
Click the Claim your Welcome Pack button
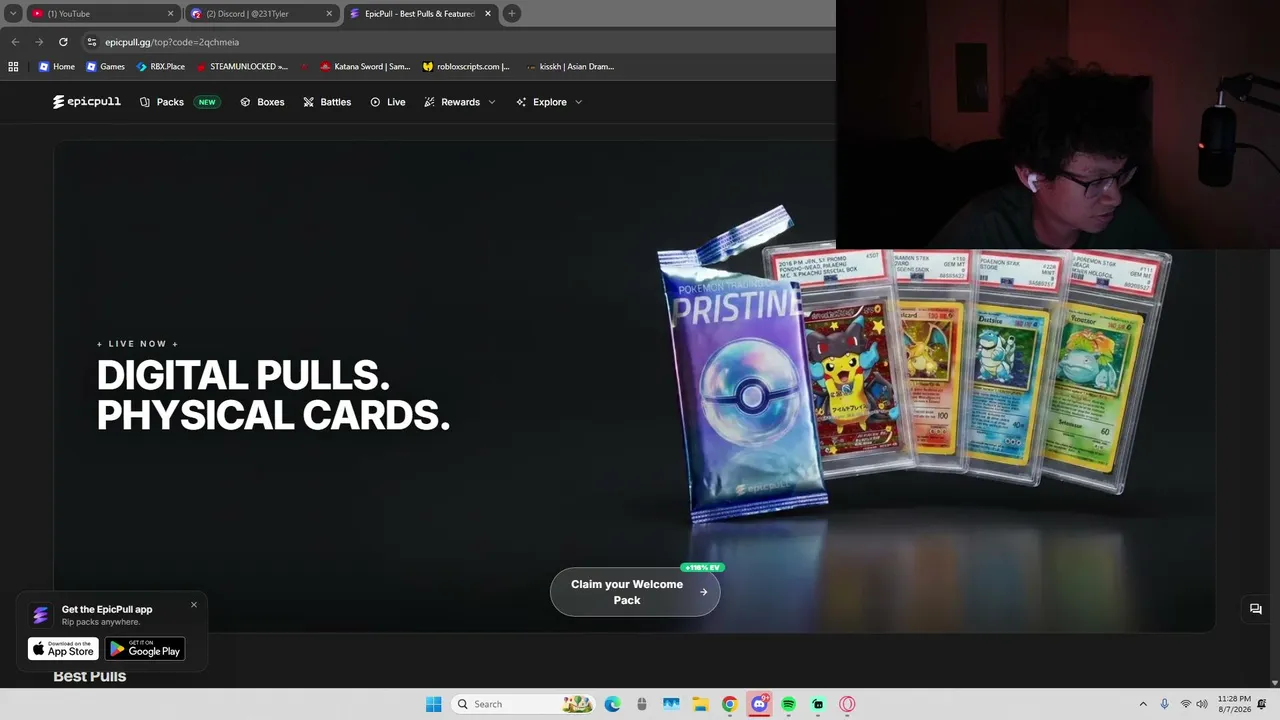635,592
